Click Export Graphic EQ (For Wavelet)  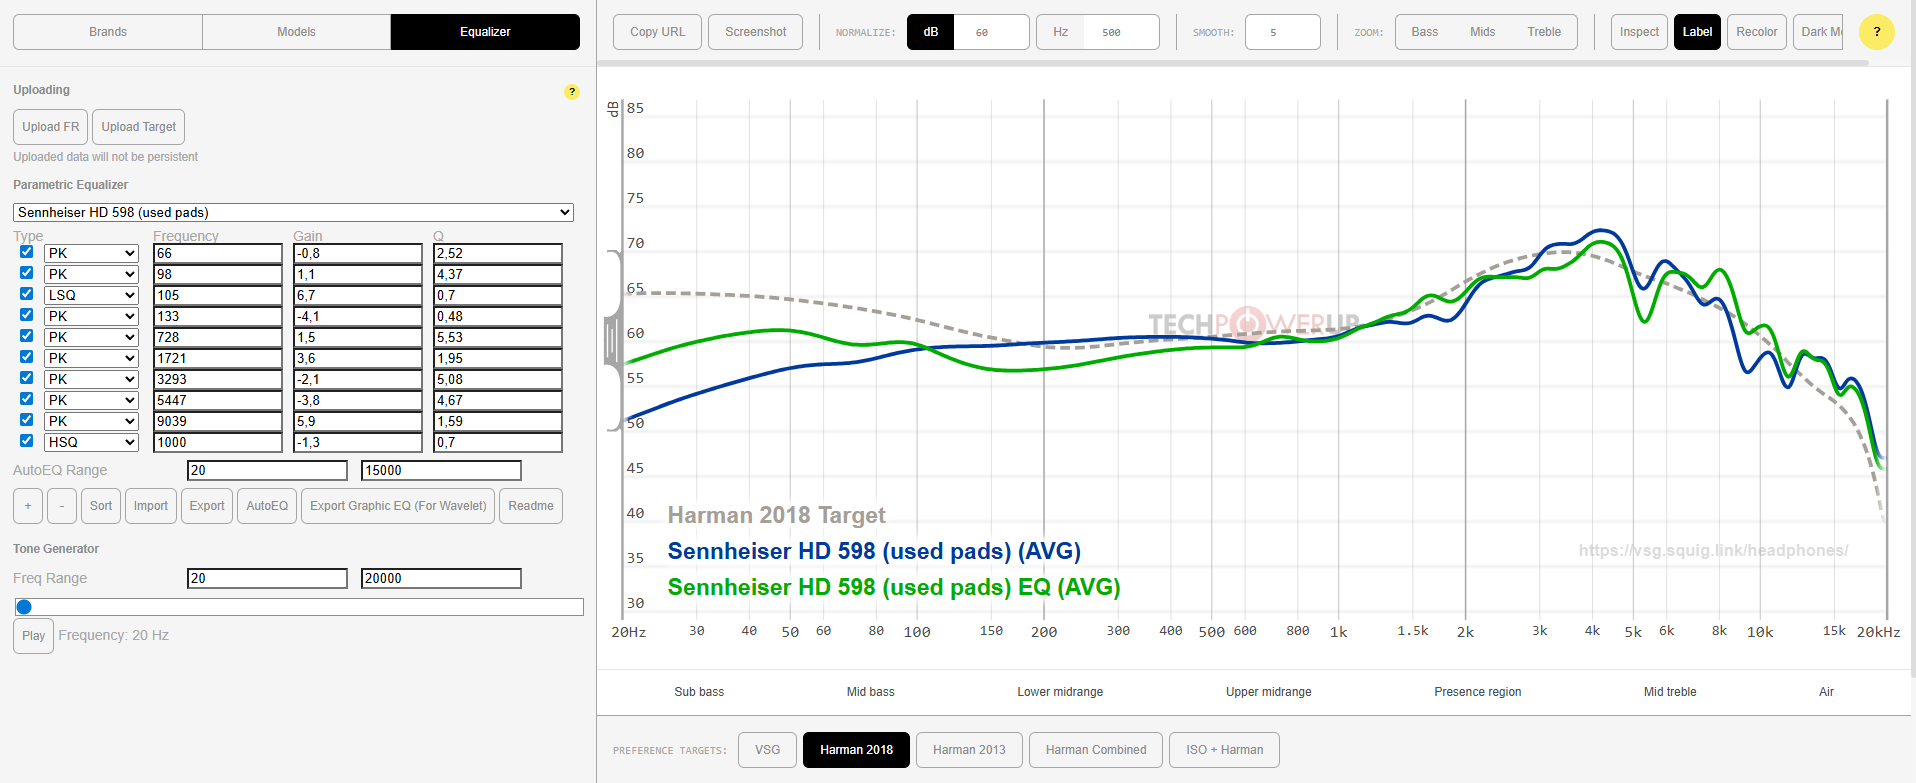point(398,506)
